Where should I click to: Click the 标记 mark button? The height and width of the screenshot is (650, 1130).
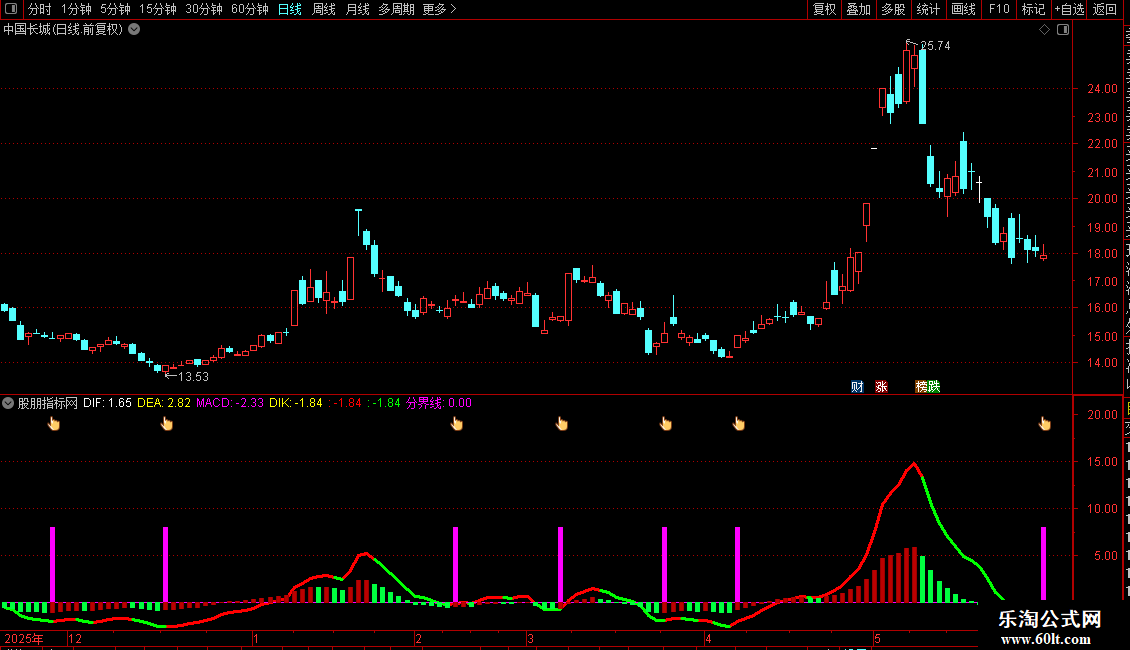1033,9
